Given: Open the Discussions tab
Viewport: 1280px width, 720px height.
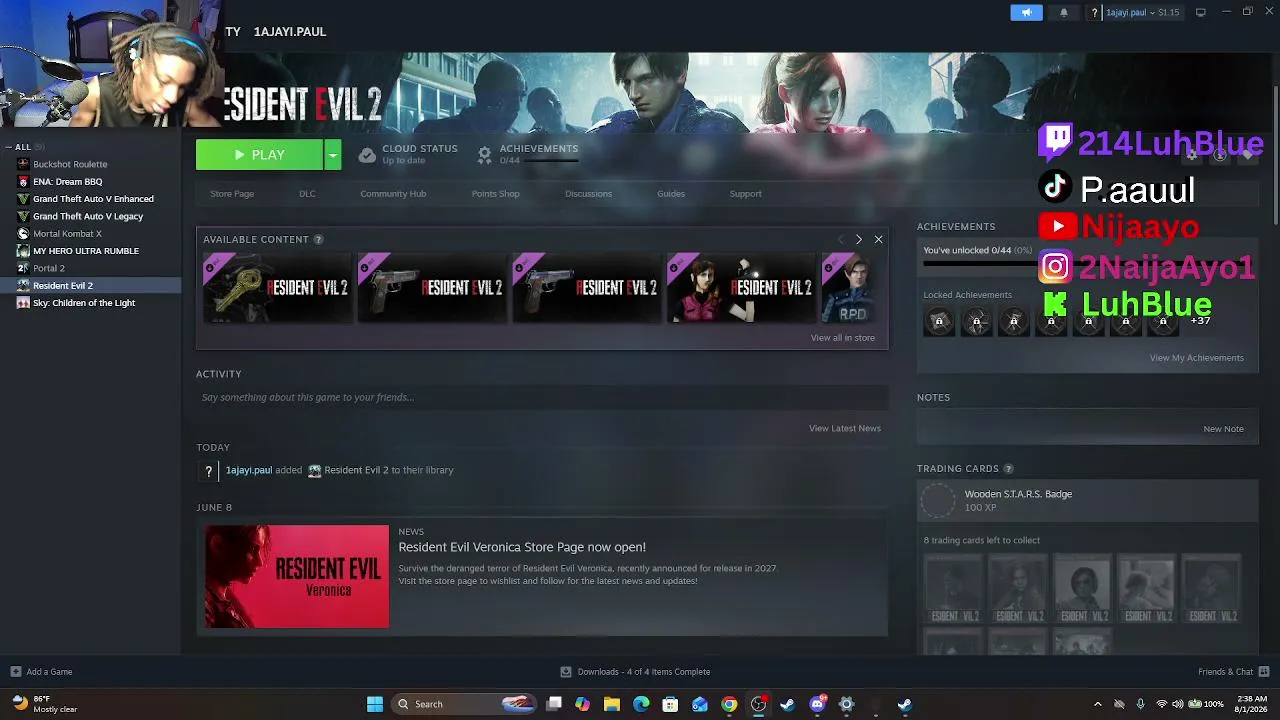Looking at the screenshot, I should click(588, 194).
